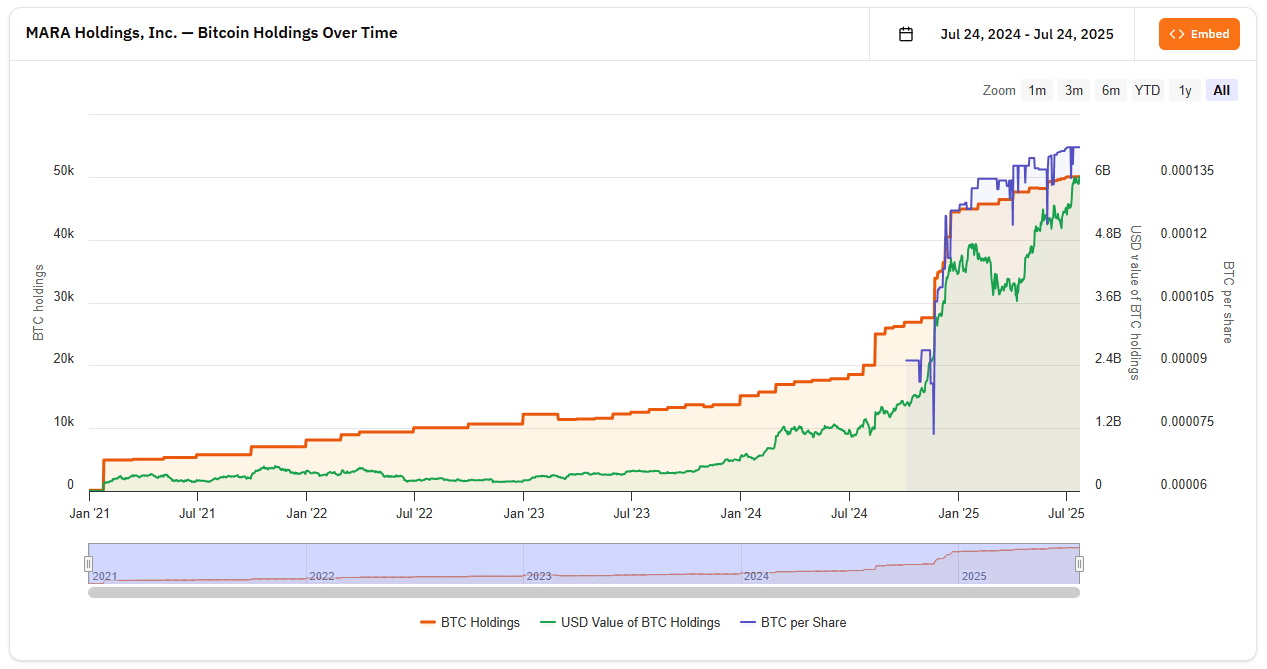The height and width of the screenshot is (669, 1267).
Task: Click the 20k BTC holdings axis value
Action: pos(63,359)
